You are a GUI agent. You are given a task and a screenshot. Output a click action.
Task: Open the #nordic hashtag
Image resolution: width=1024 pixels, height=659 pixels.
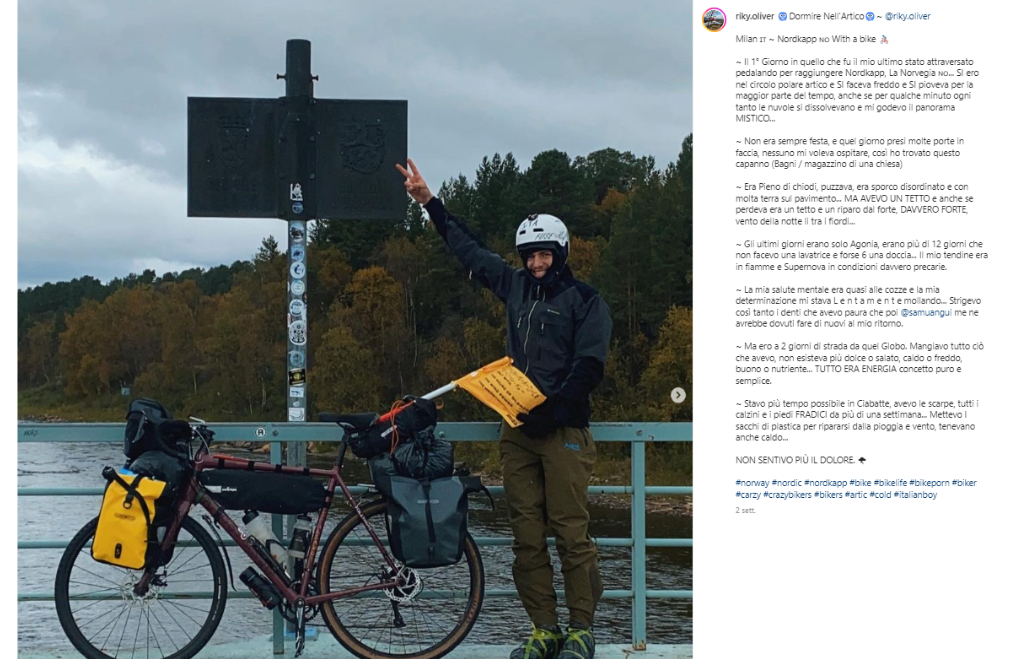point(786,483)
